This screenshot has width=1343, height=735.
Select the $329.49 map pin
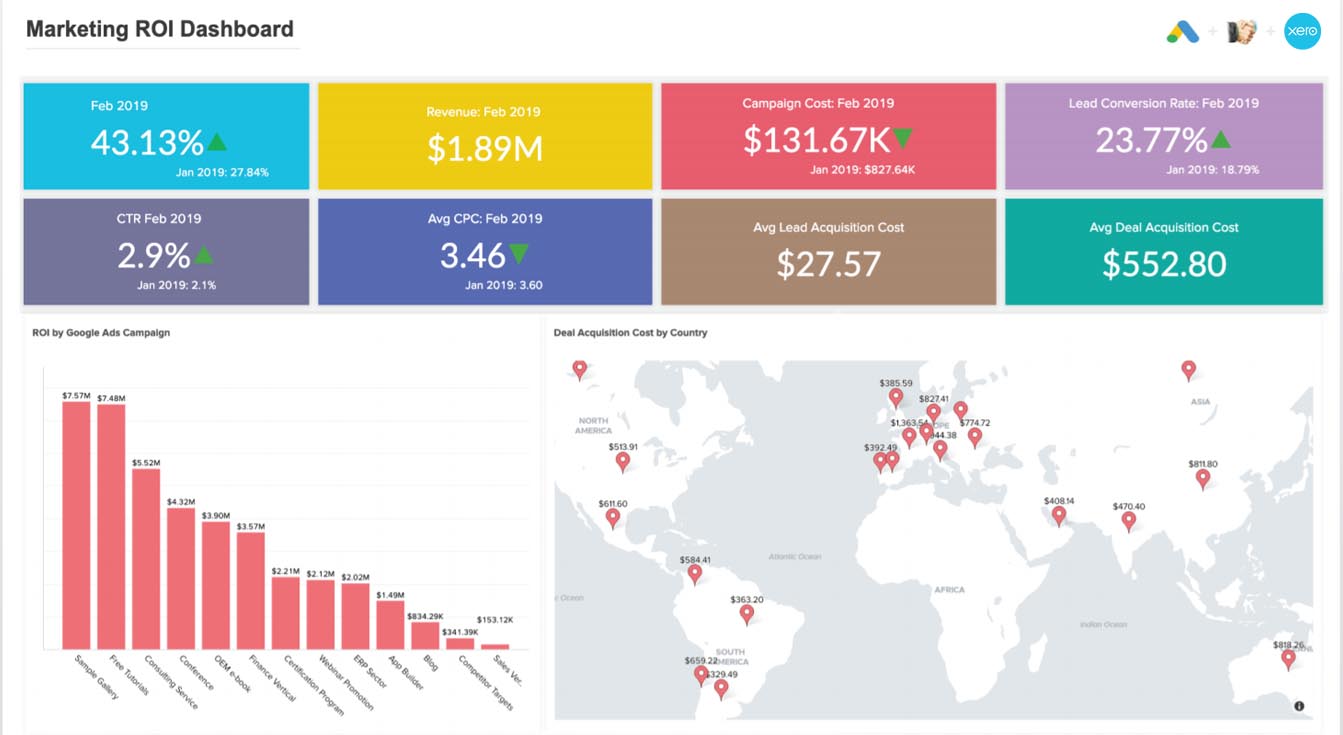coord(721,688)
